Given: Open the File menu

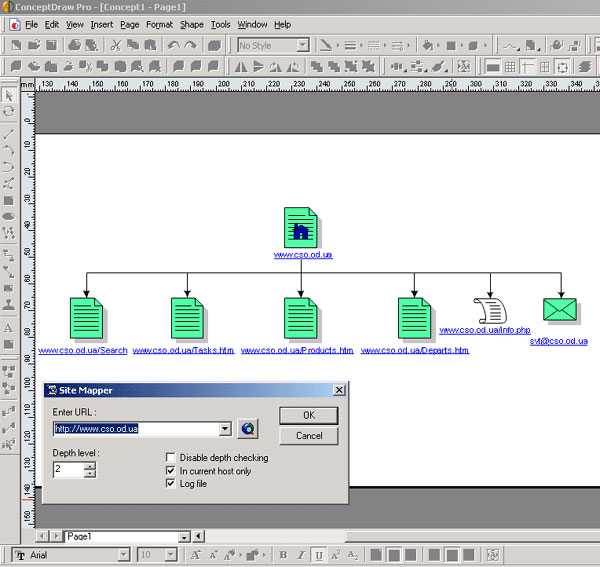Looking at the screenshot, I should pos(32,25).
